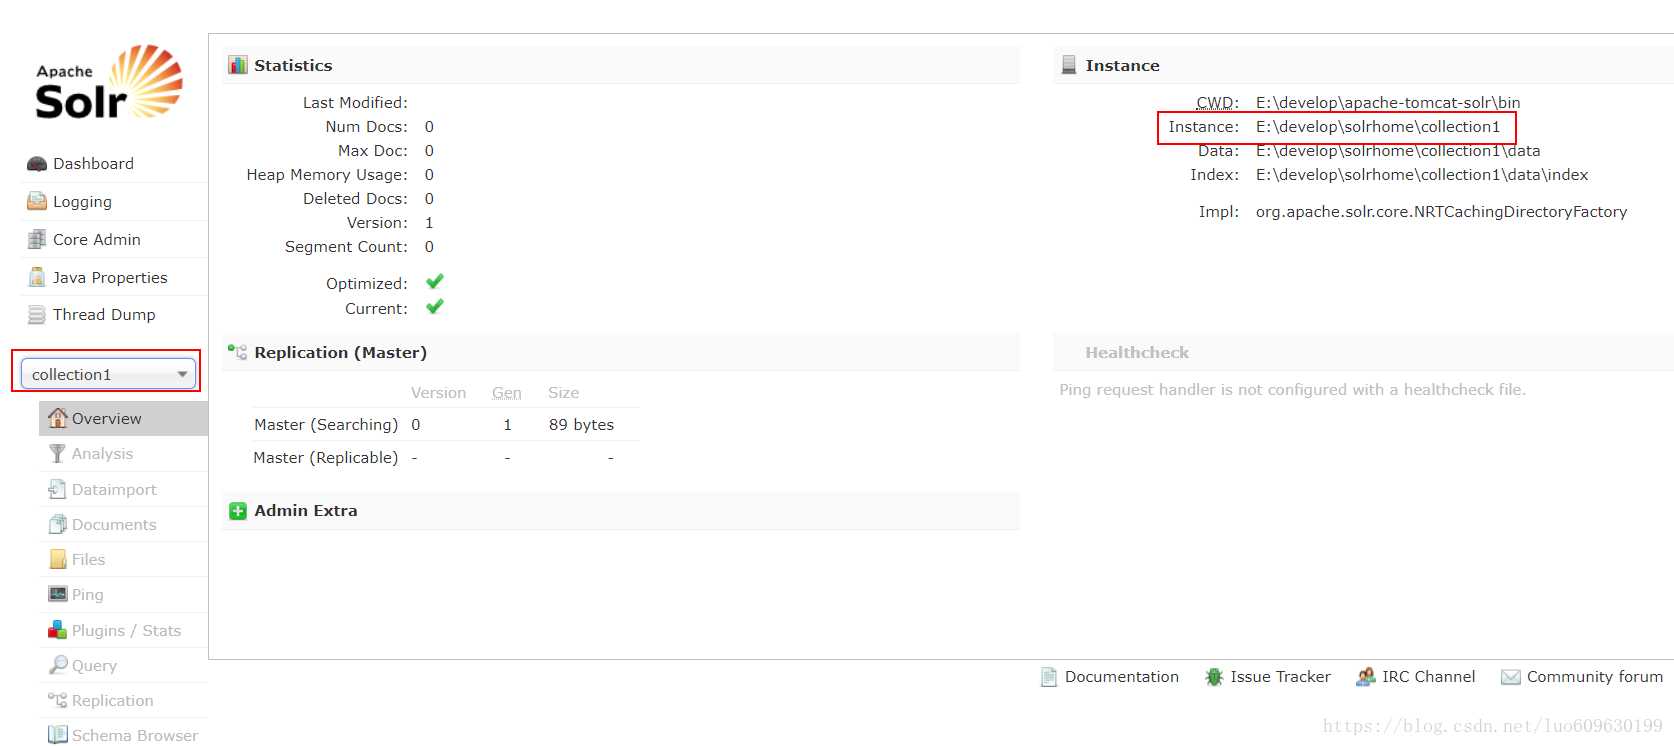Select the Overview item for collection1

(x=107, y=419)
